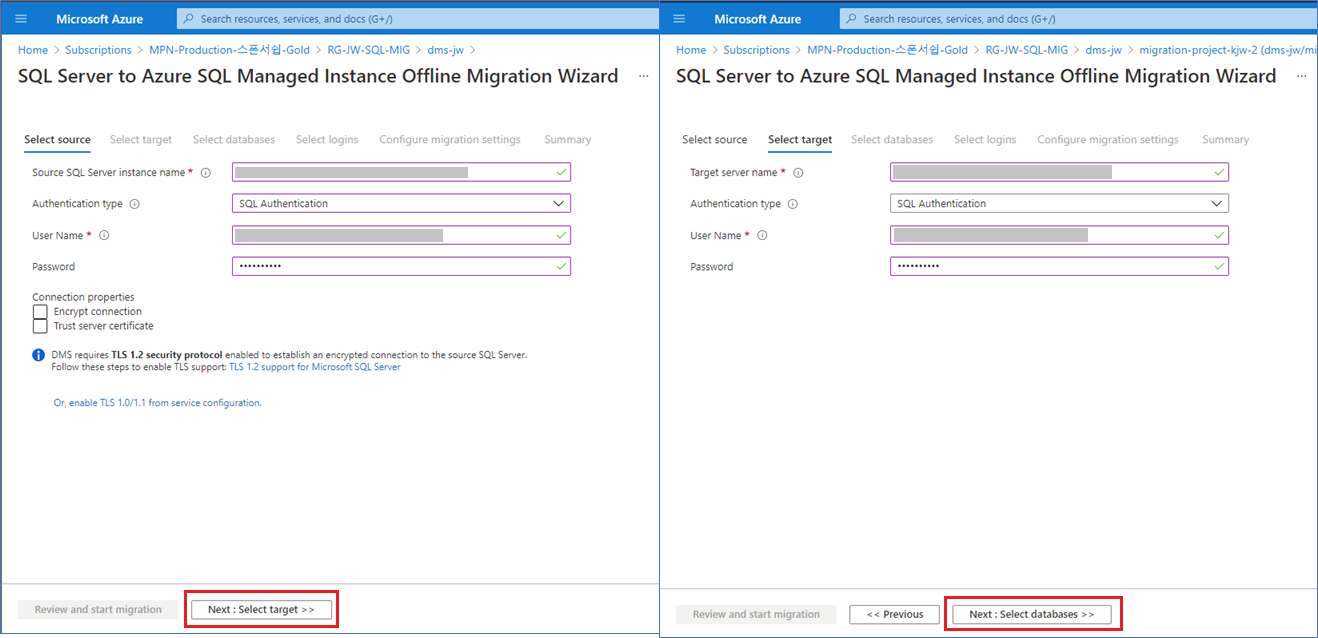The width and height of the screenshot is (1318, 638).
Task: Focus the search resources box in left window
Action: (x=418, y=19)
